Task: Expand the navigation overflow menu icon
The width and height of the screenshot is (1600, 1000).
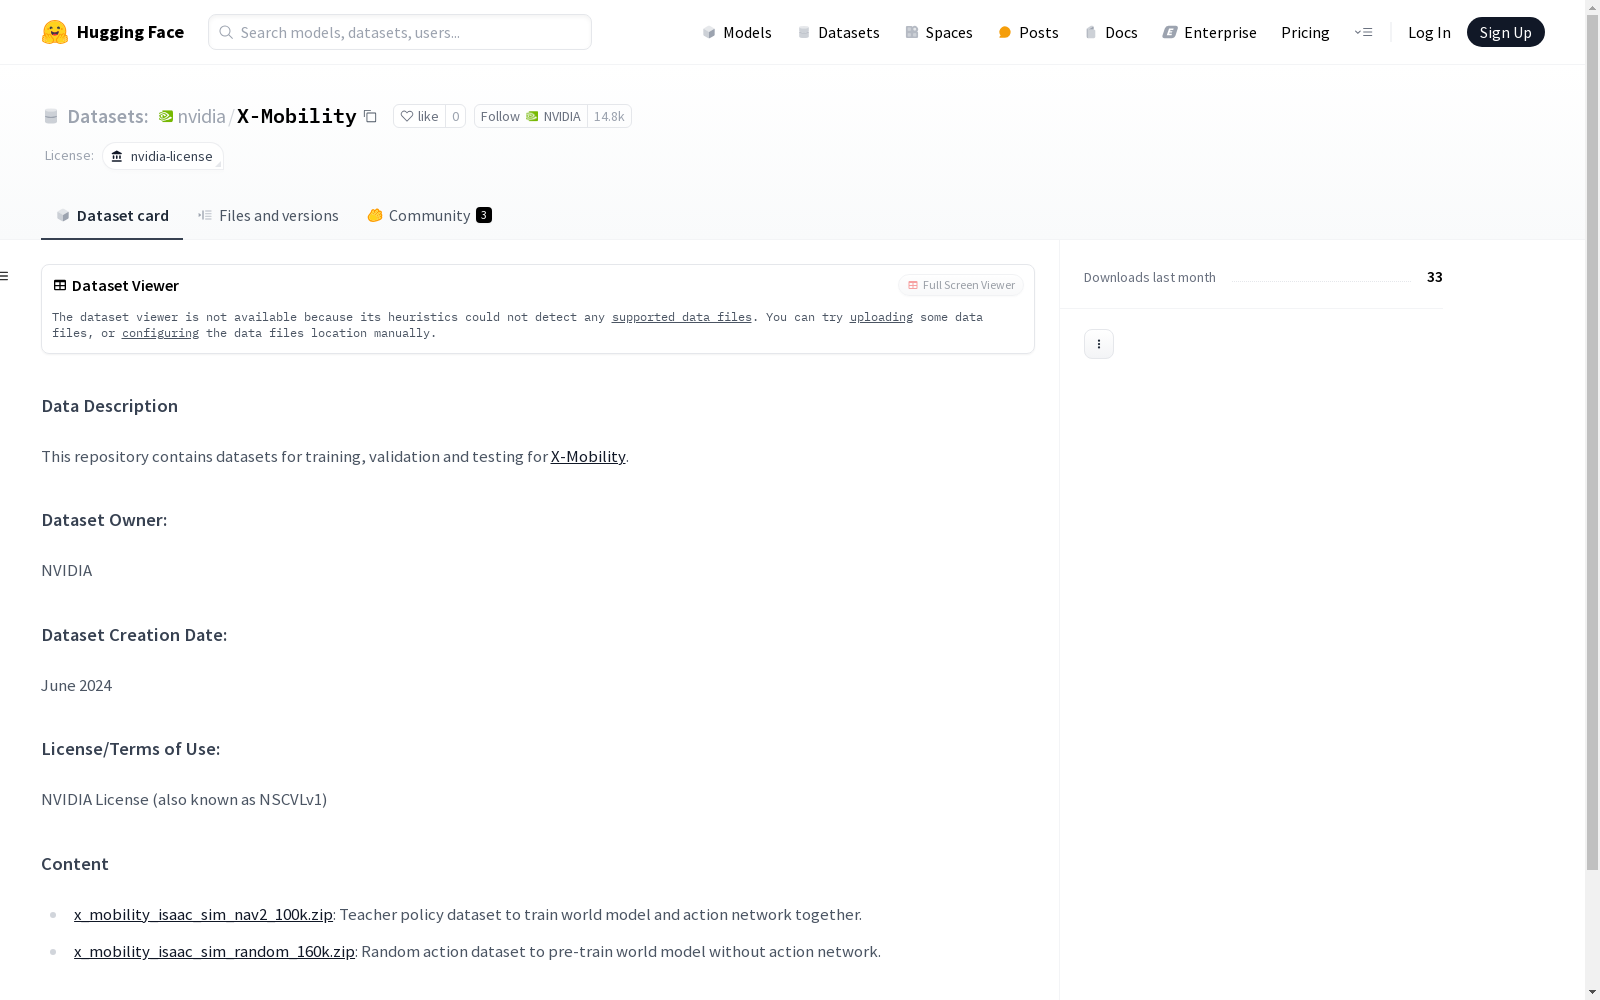Action: pyautogui.click(x=1363, y=32)
